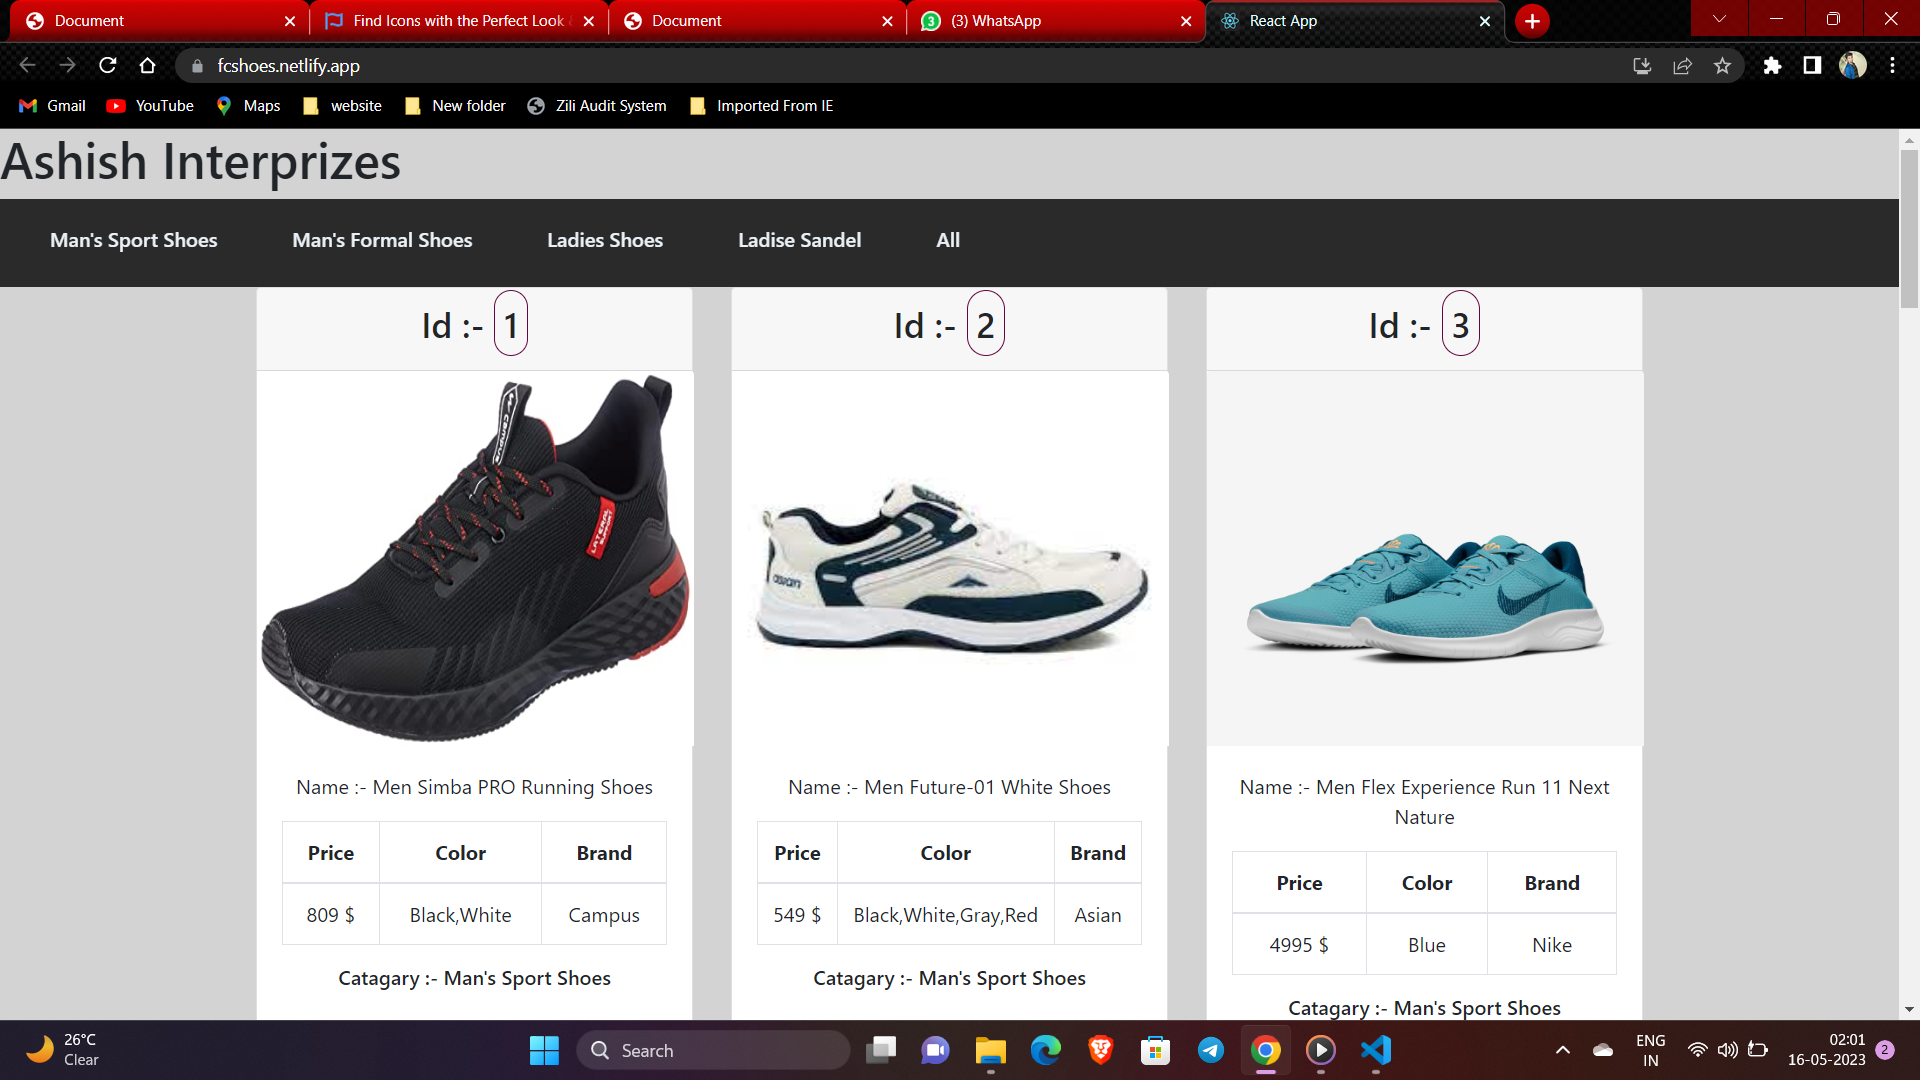Open the YouTube bookmark
Viewport: 1920px width, 1080px height.
[151, 106]
